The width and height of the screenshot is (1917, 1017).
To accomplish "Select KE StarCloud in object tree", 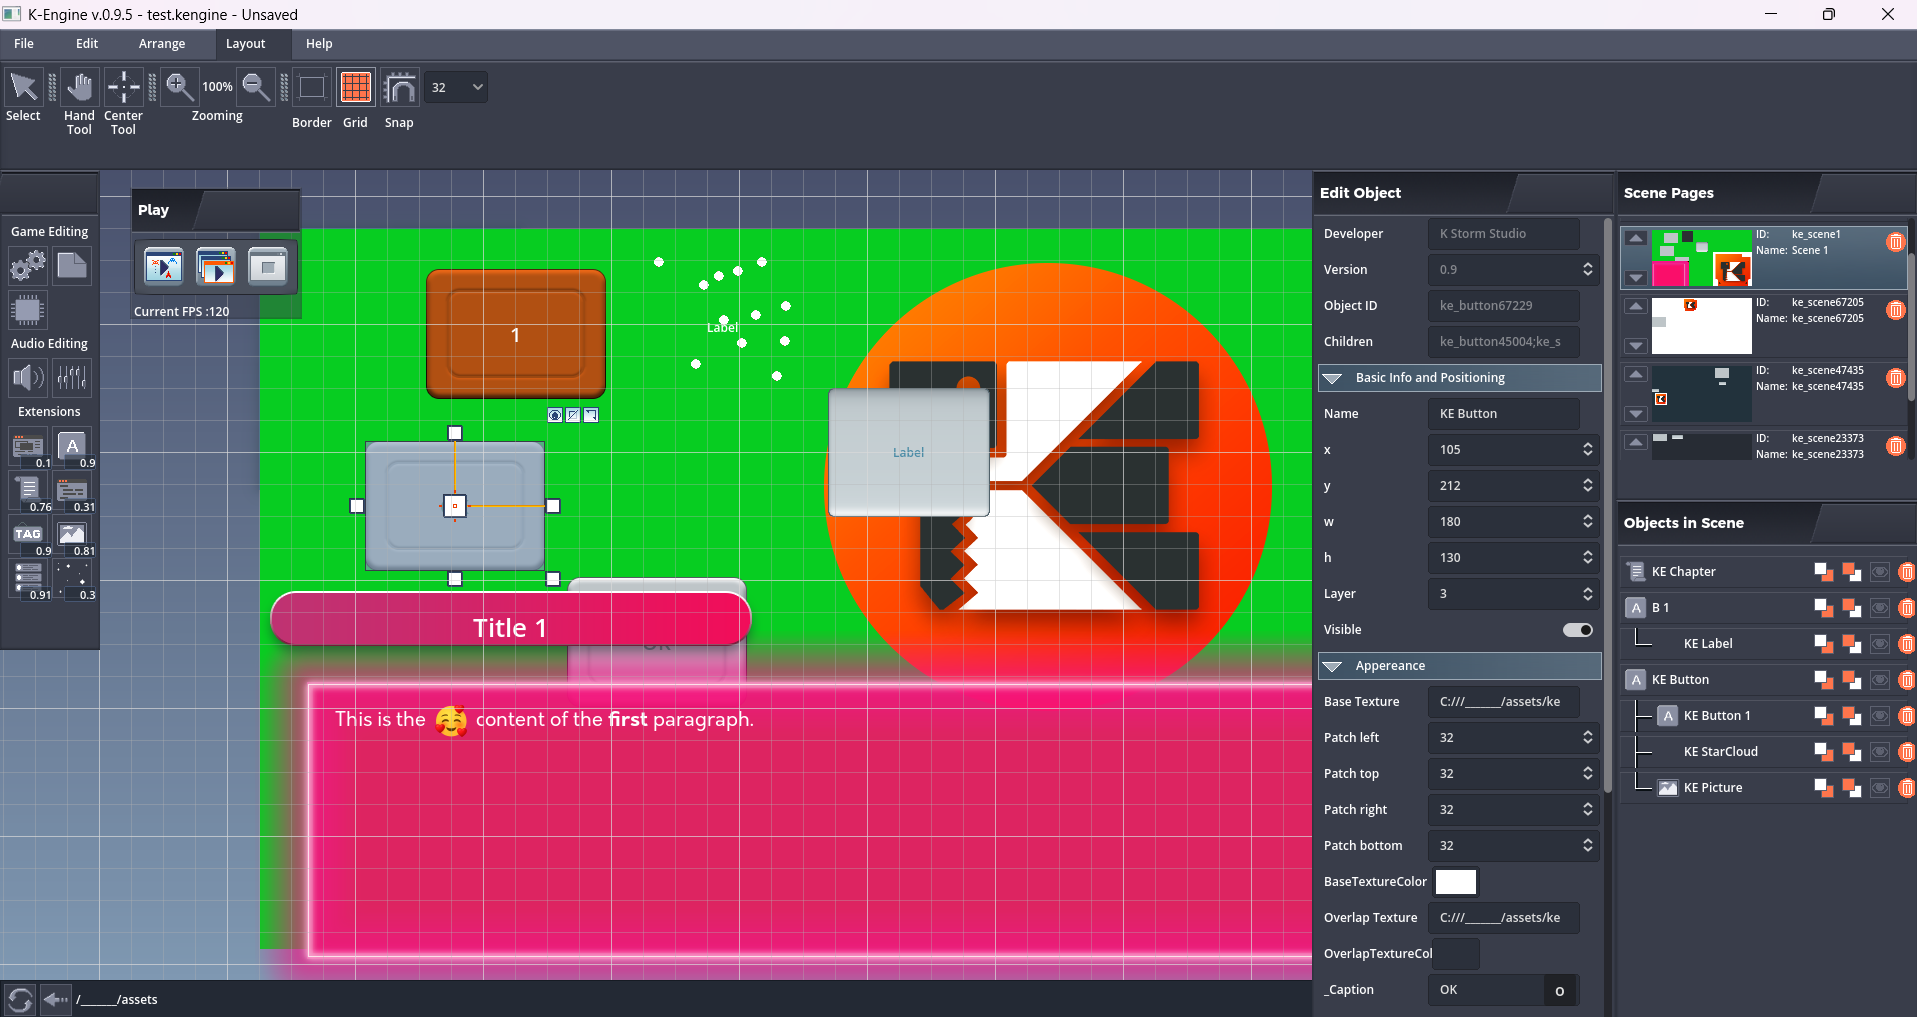I will pyautogui.click(x=1720, y=752).
